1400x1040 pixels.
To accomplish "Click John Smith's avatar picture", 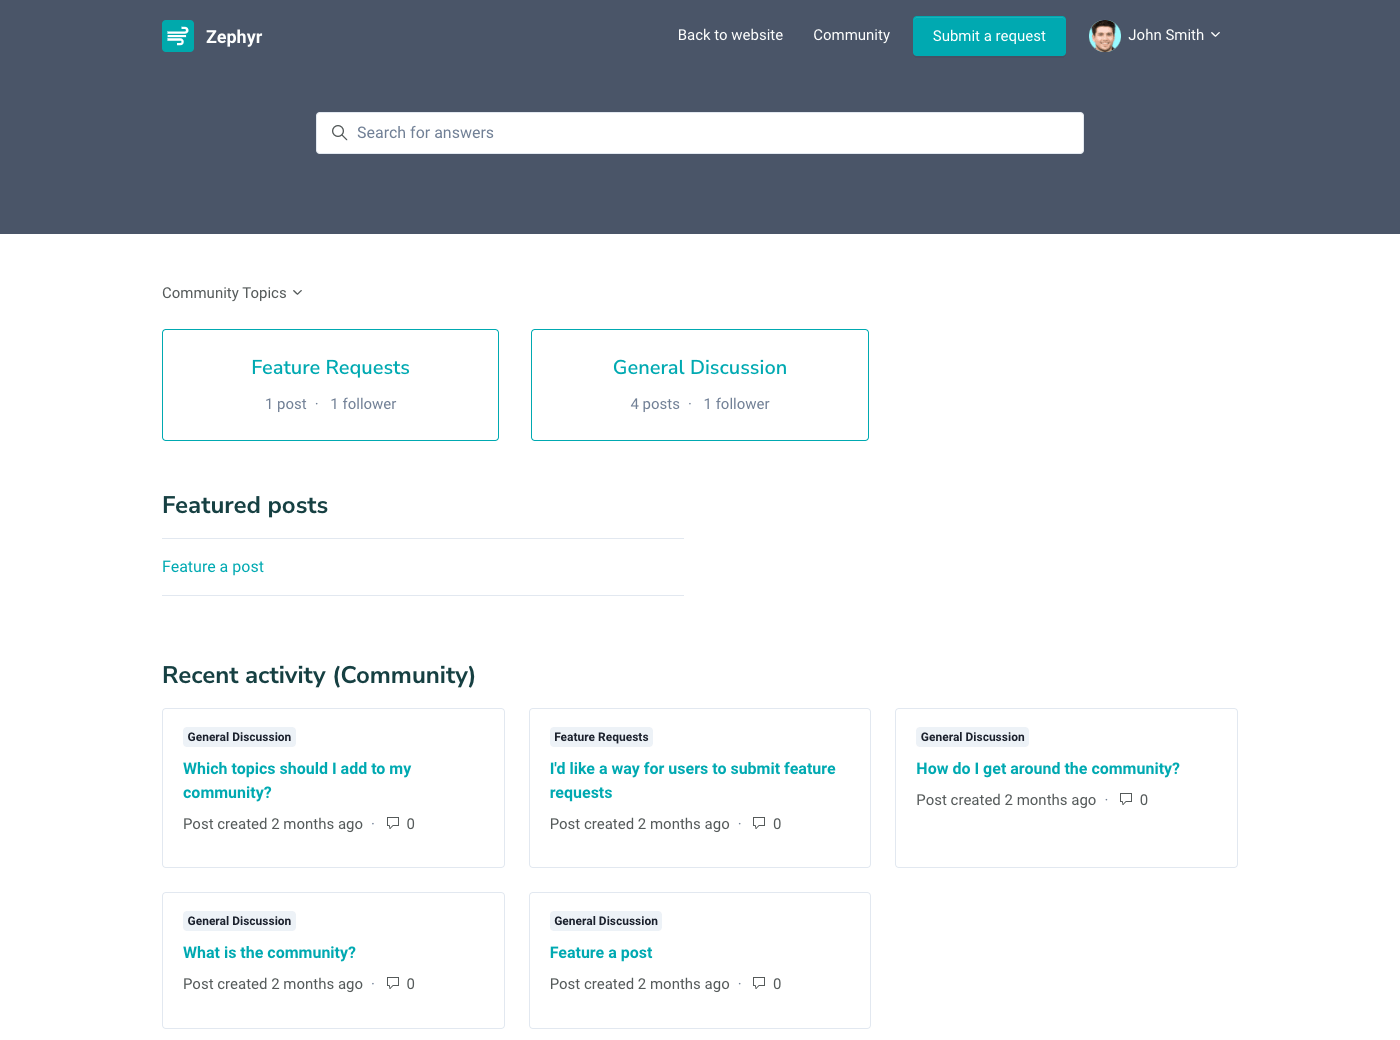I will tap(1104, 36).
